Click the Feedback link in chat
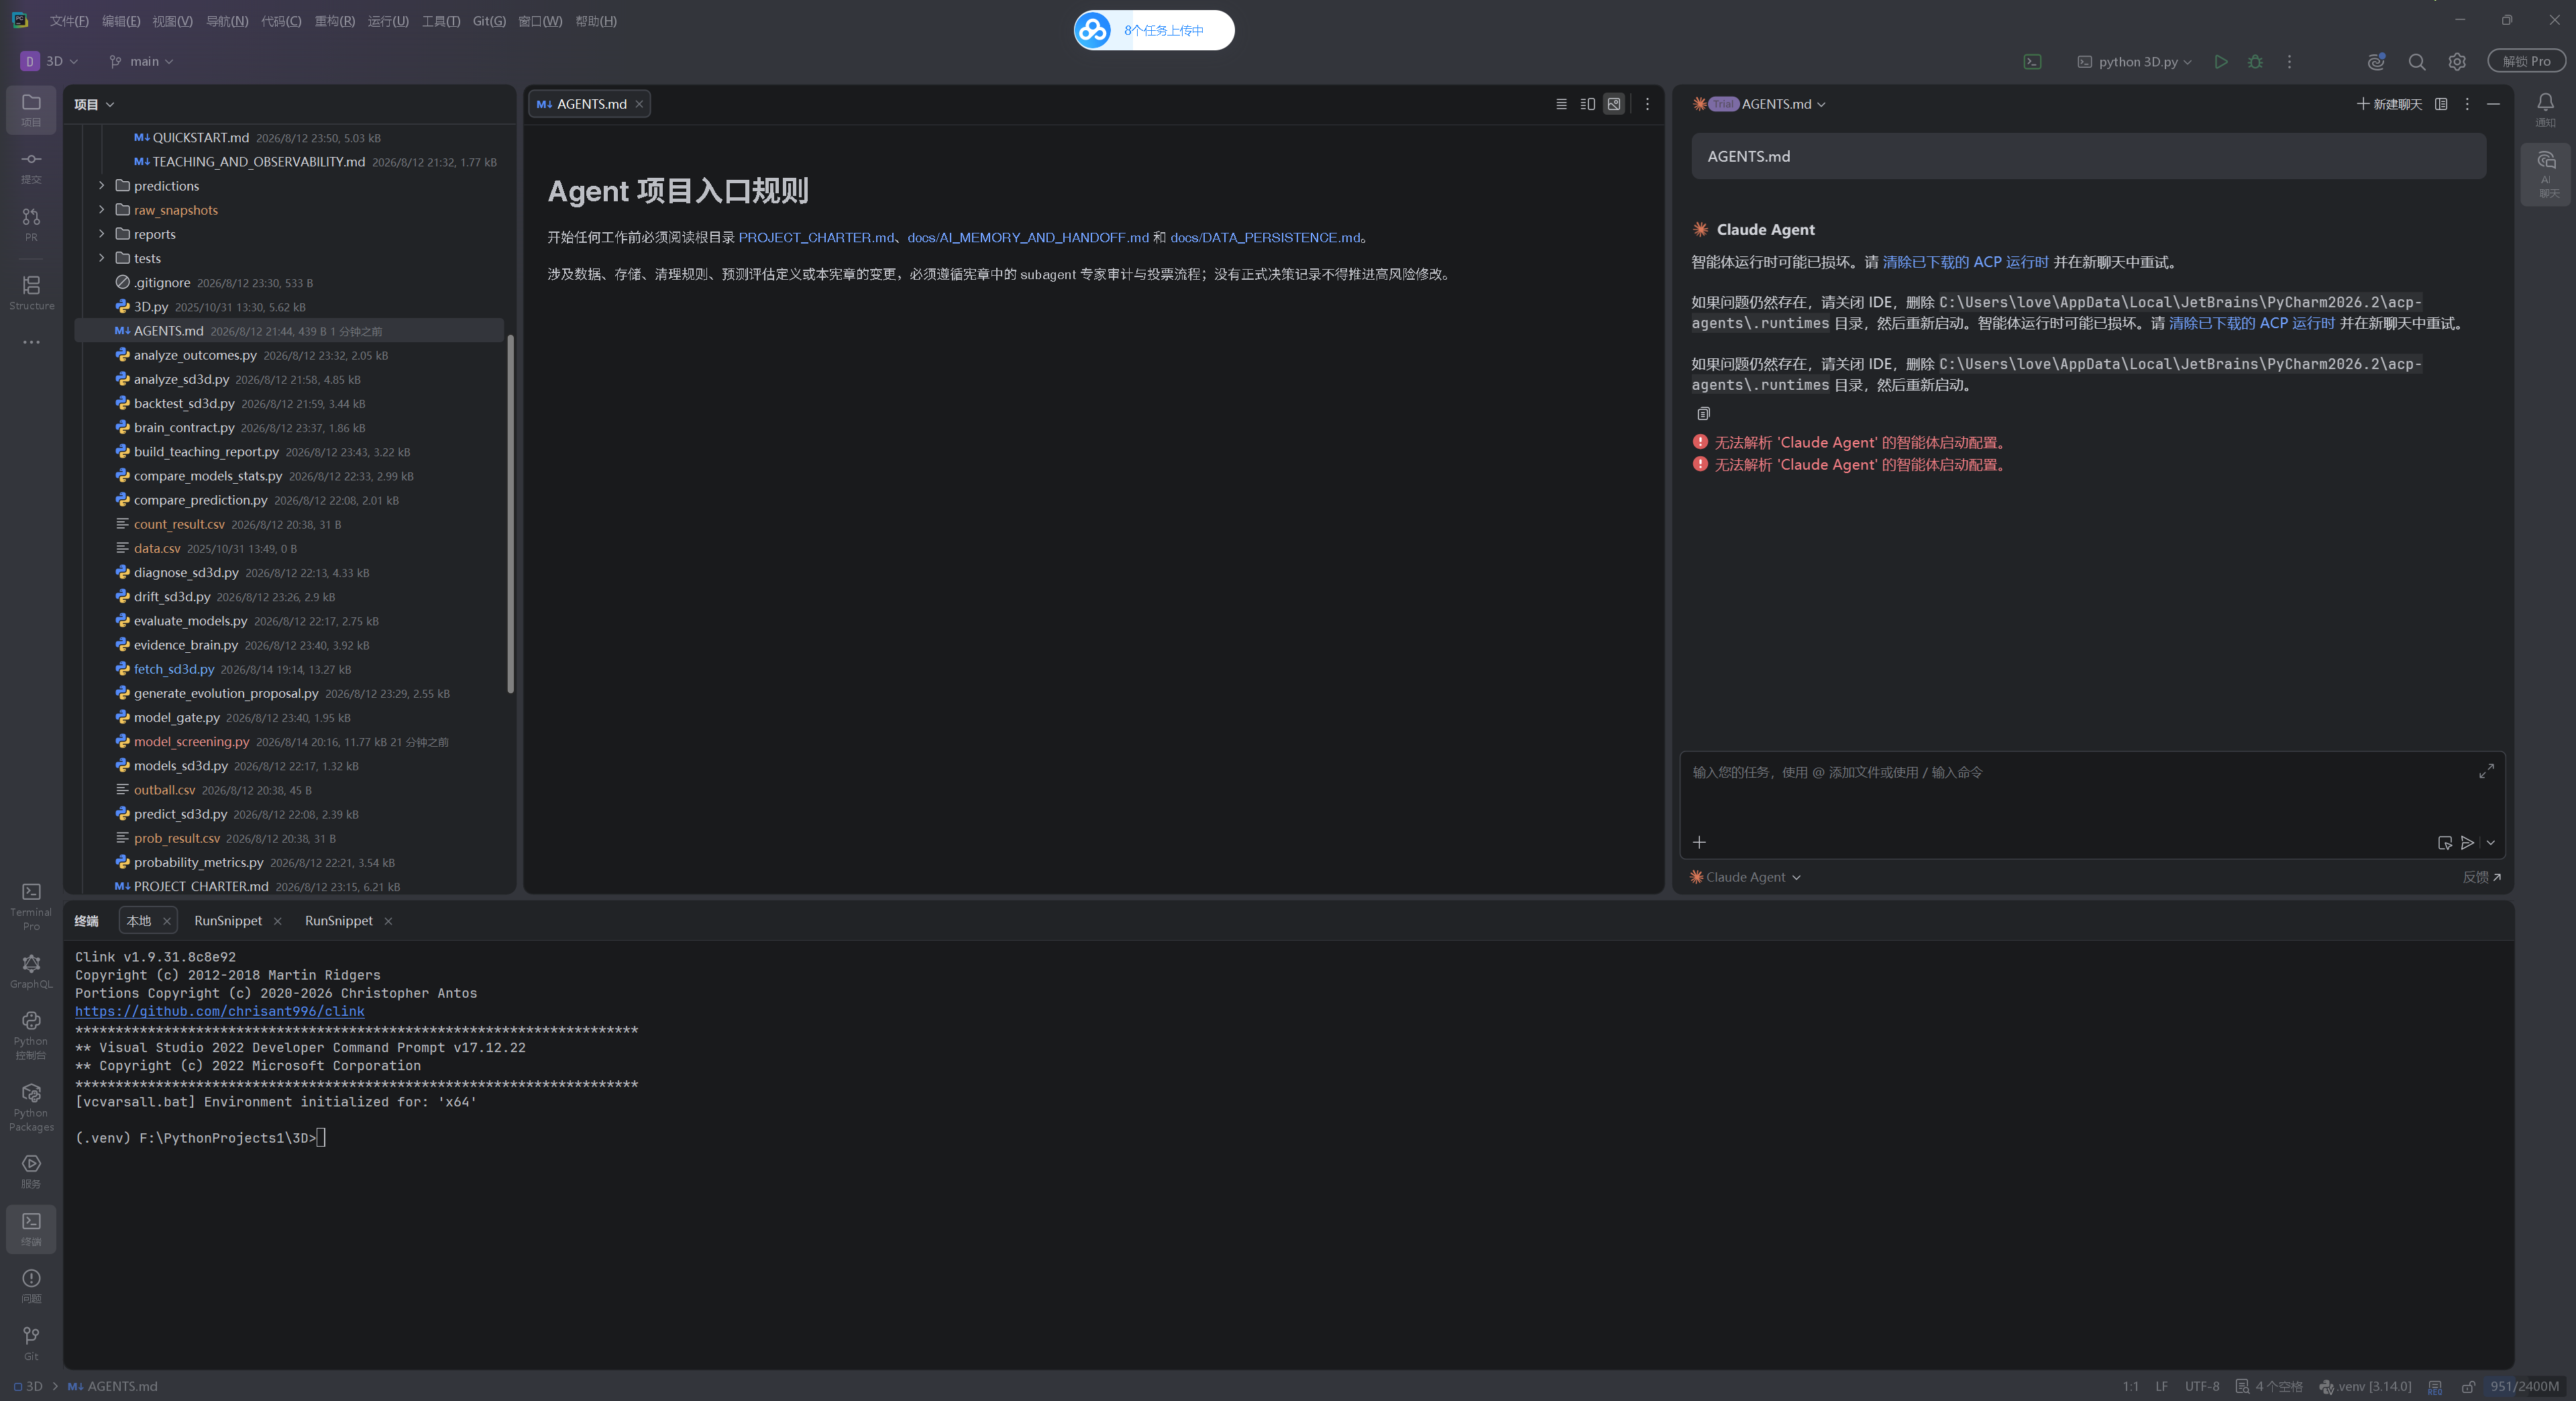 pos(2481,877)
